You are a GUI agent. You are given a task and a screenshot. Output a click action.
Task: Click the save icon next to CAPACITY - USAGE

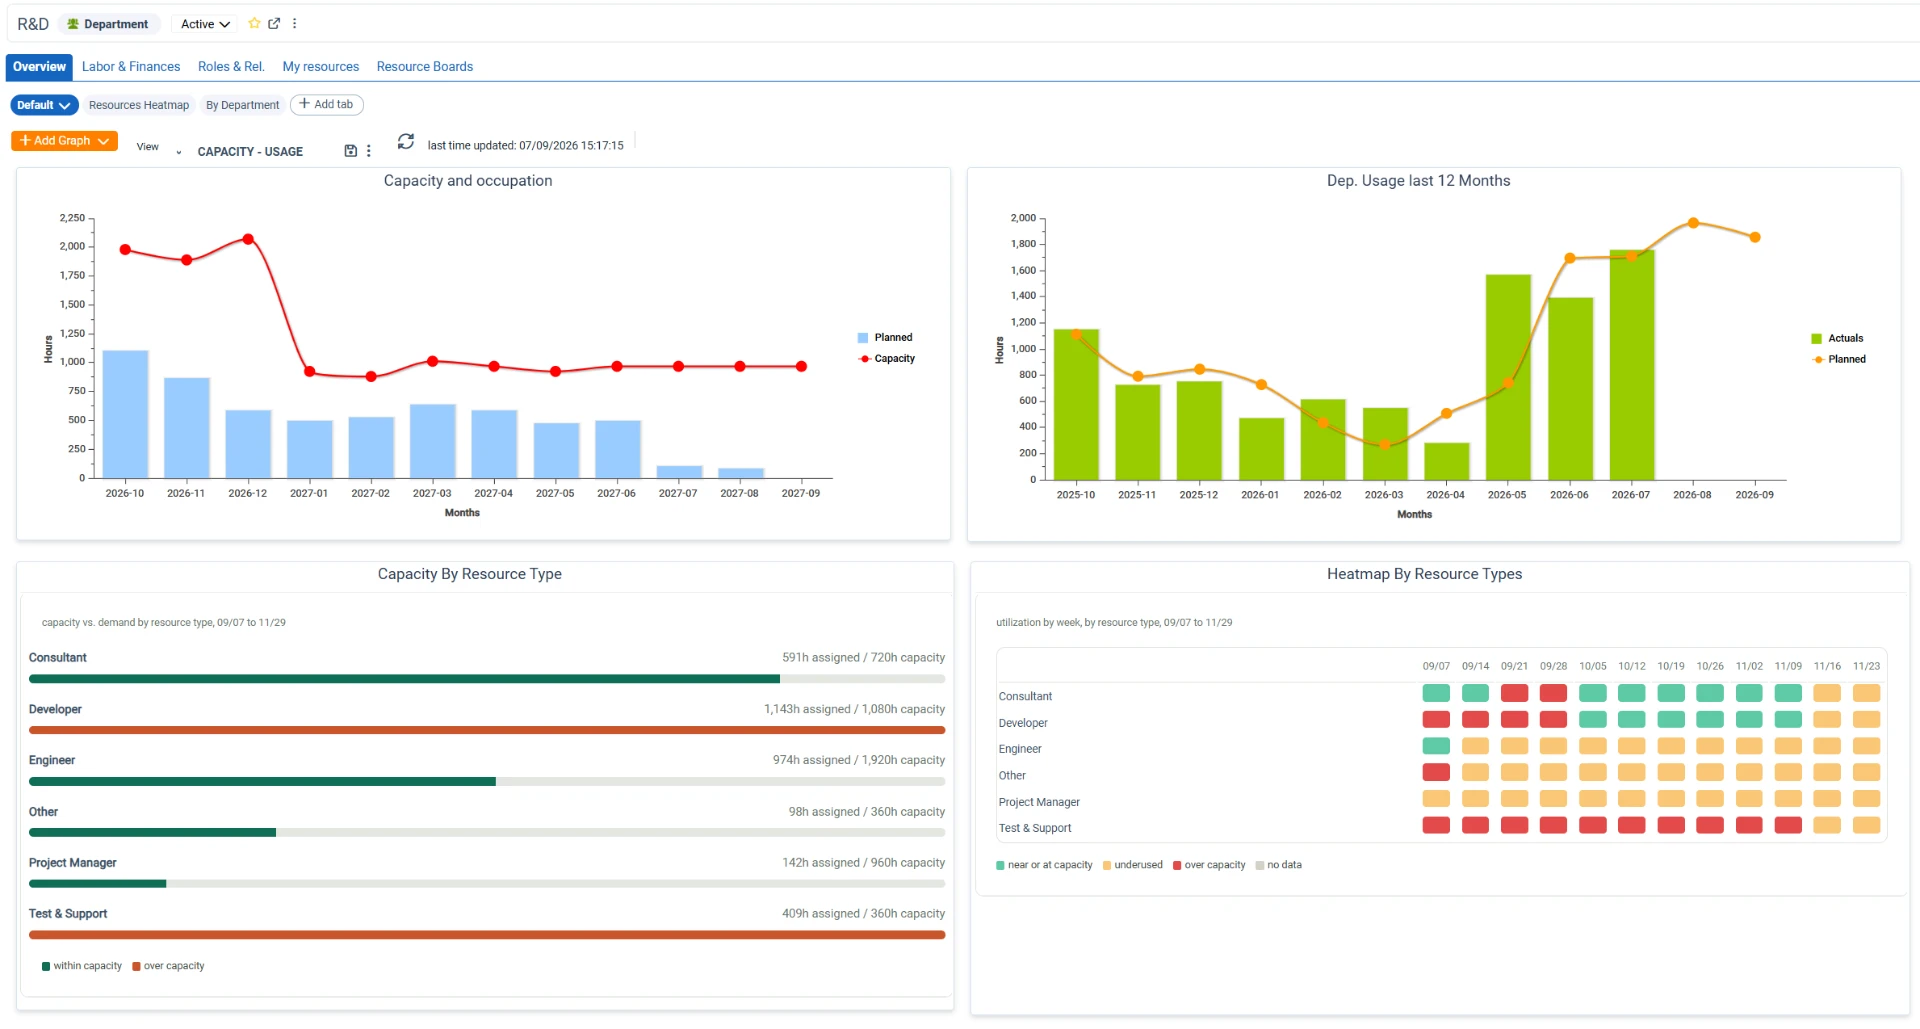tap(351, 151)
